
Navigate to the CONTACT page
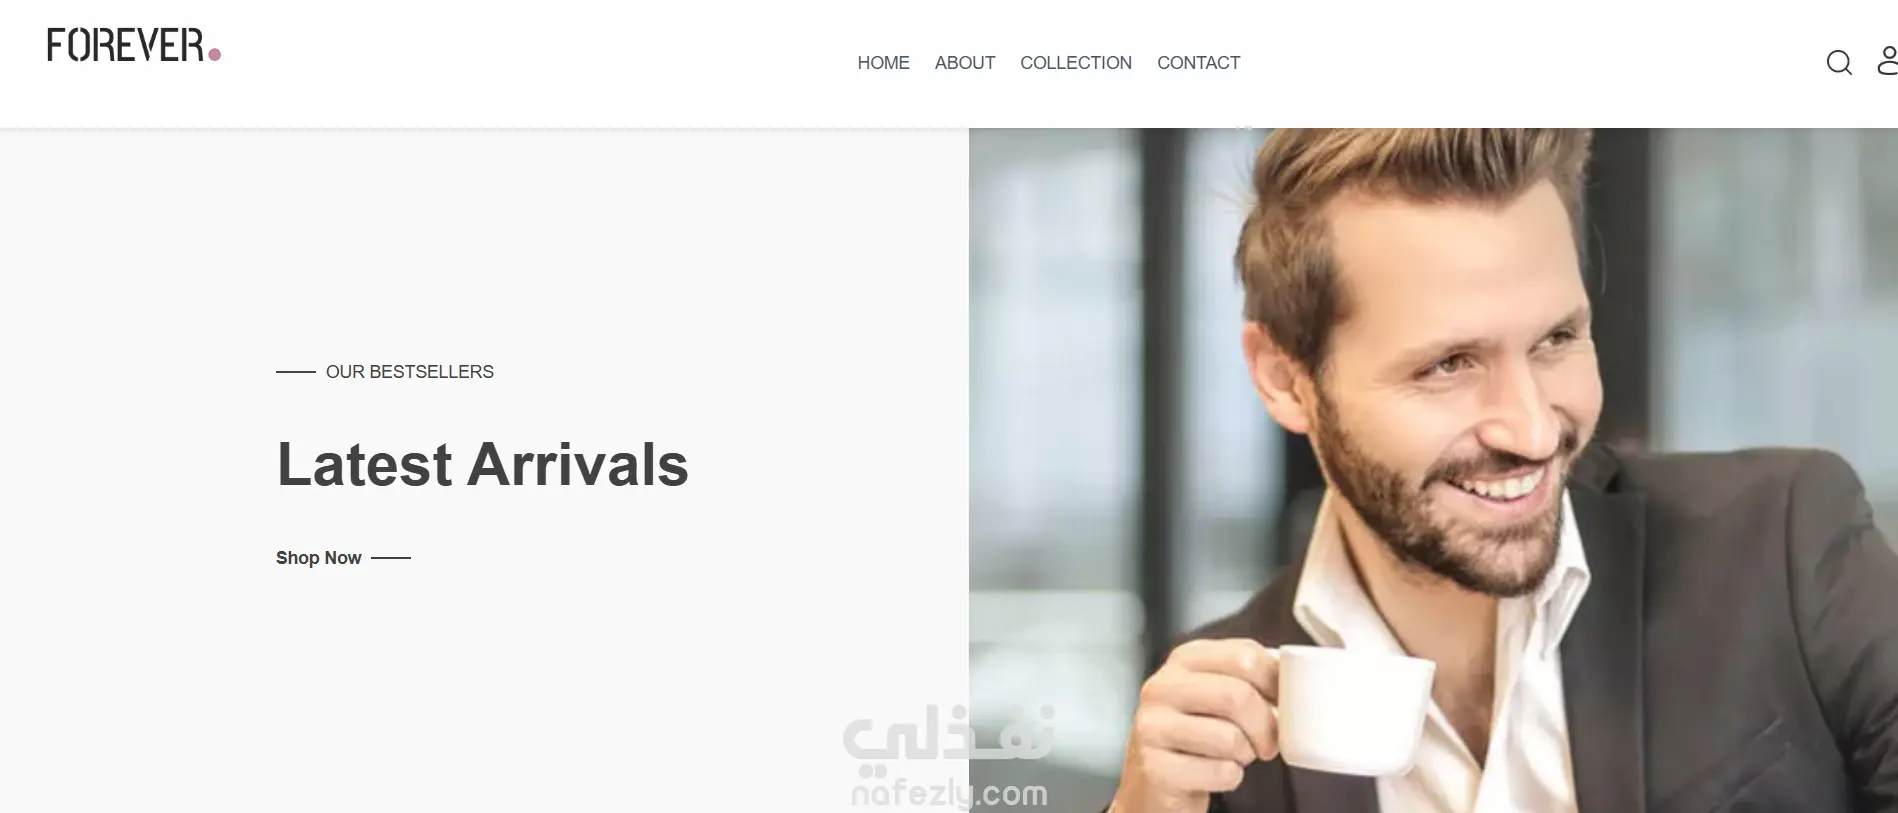(x=1198, y=63)
